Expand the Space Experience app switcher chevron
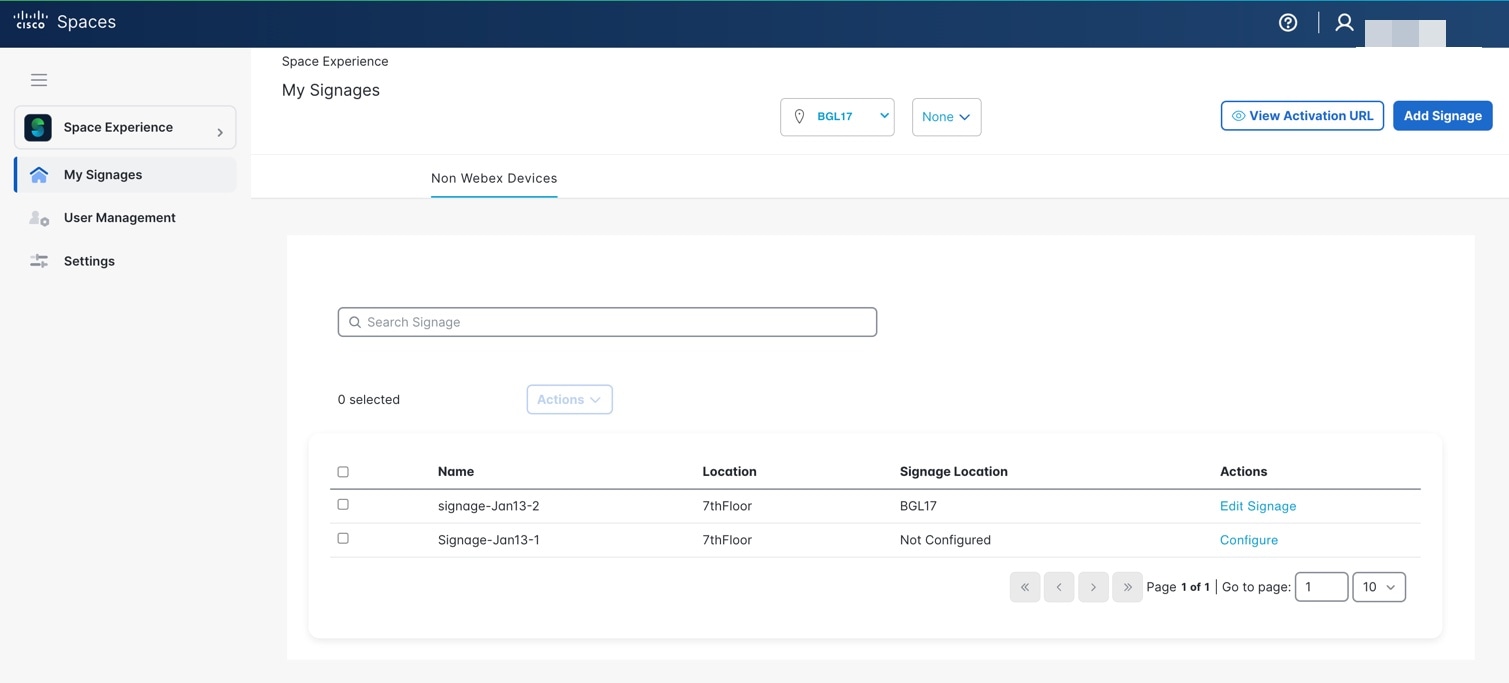The width and height of the screenshot is (1509, 683). pyautogui.click(x=220, y=132)
